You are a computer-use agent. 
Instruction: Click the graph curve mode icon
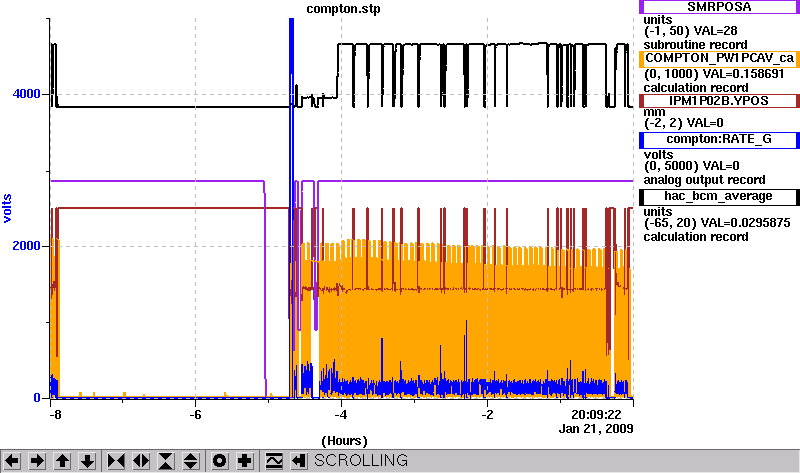tap(273, 461)
